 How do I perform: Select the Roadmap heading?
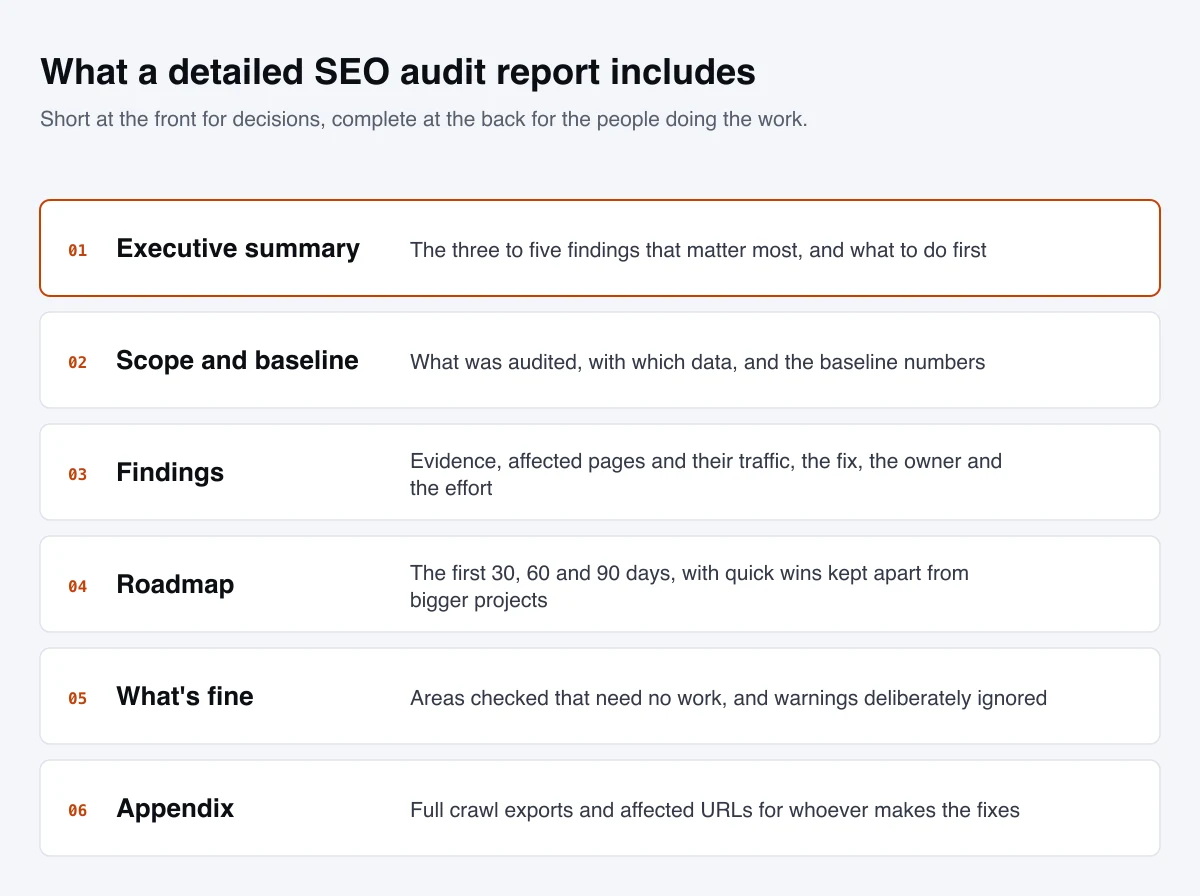[175, 585]
